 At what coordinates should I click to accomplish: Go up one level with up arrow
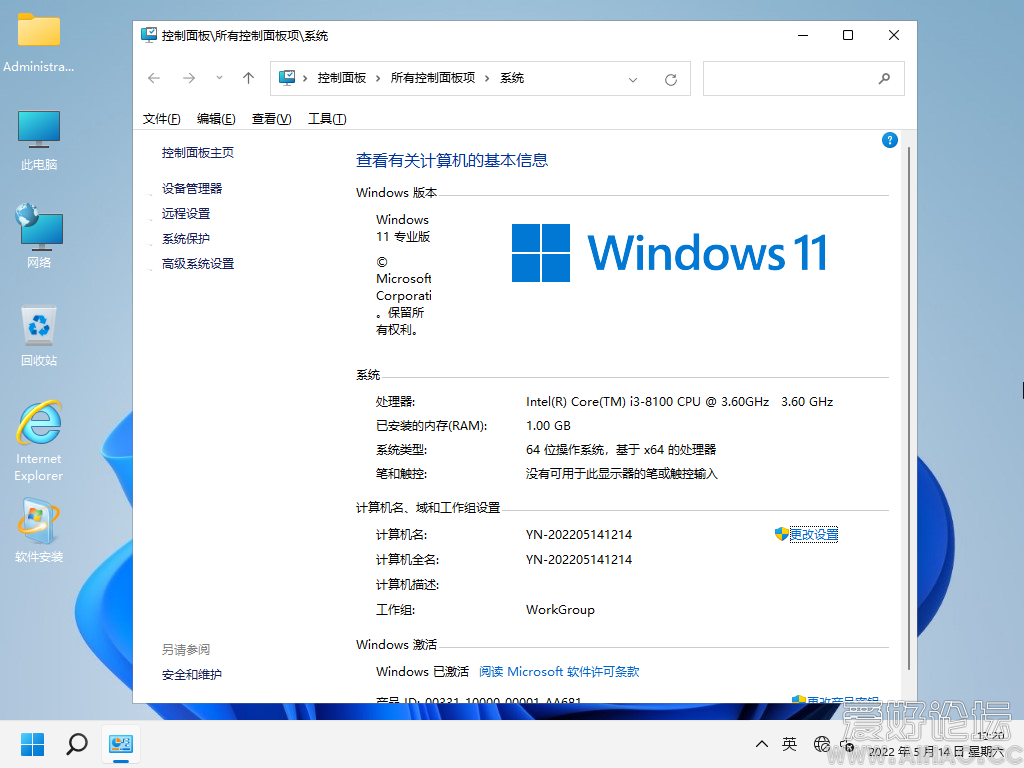(249, 78)
